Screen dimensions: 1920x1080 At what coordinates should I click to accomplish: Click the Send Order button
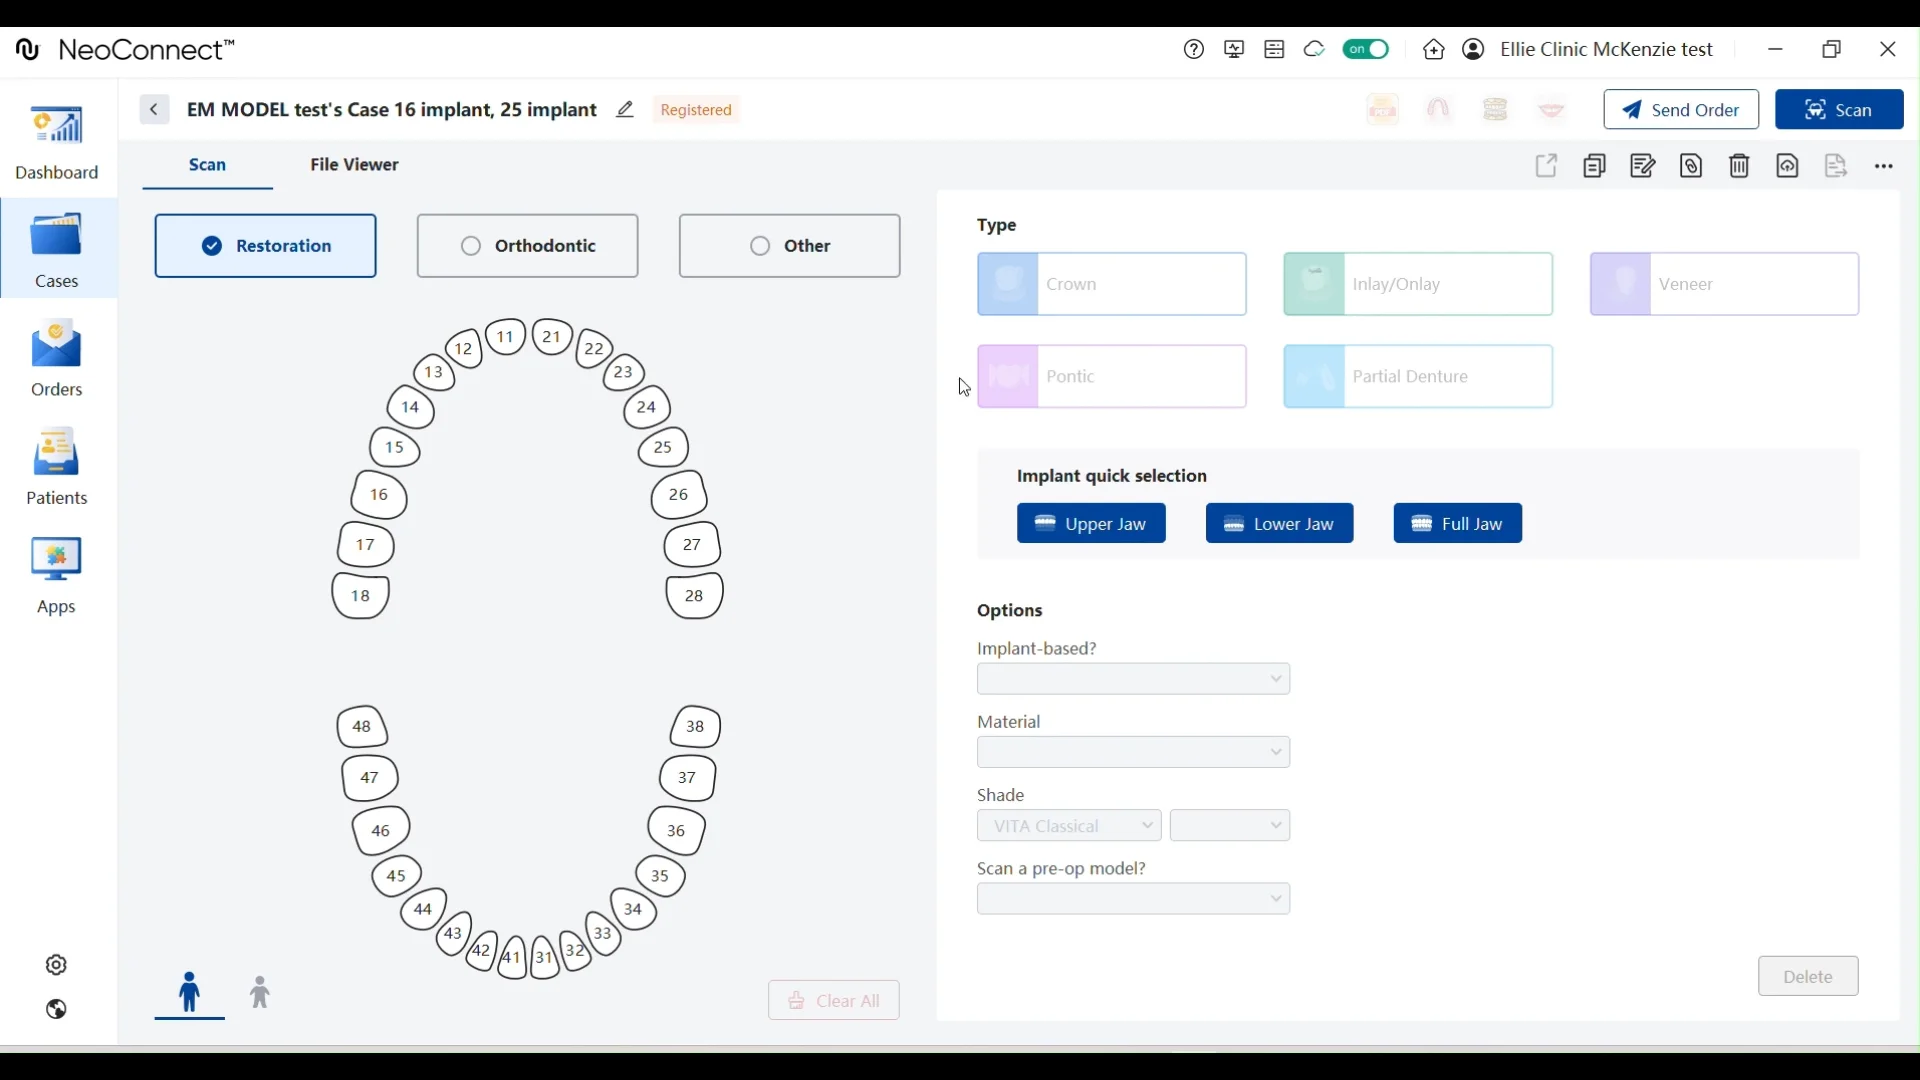1680,109
